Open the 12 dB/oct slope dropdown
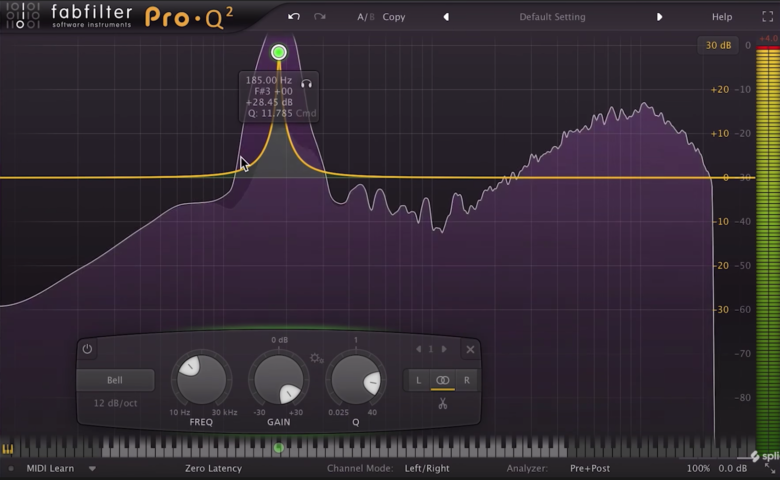This screenshot has height=480, width=780. [115, 403]
